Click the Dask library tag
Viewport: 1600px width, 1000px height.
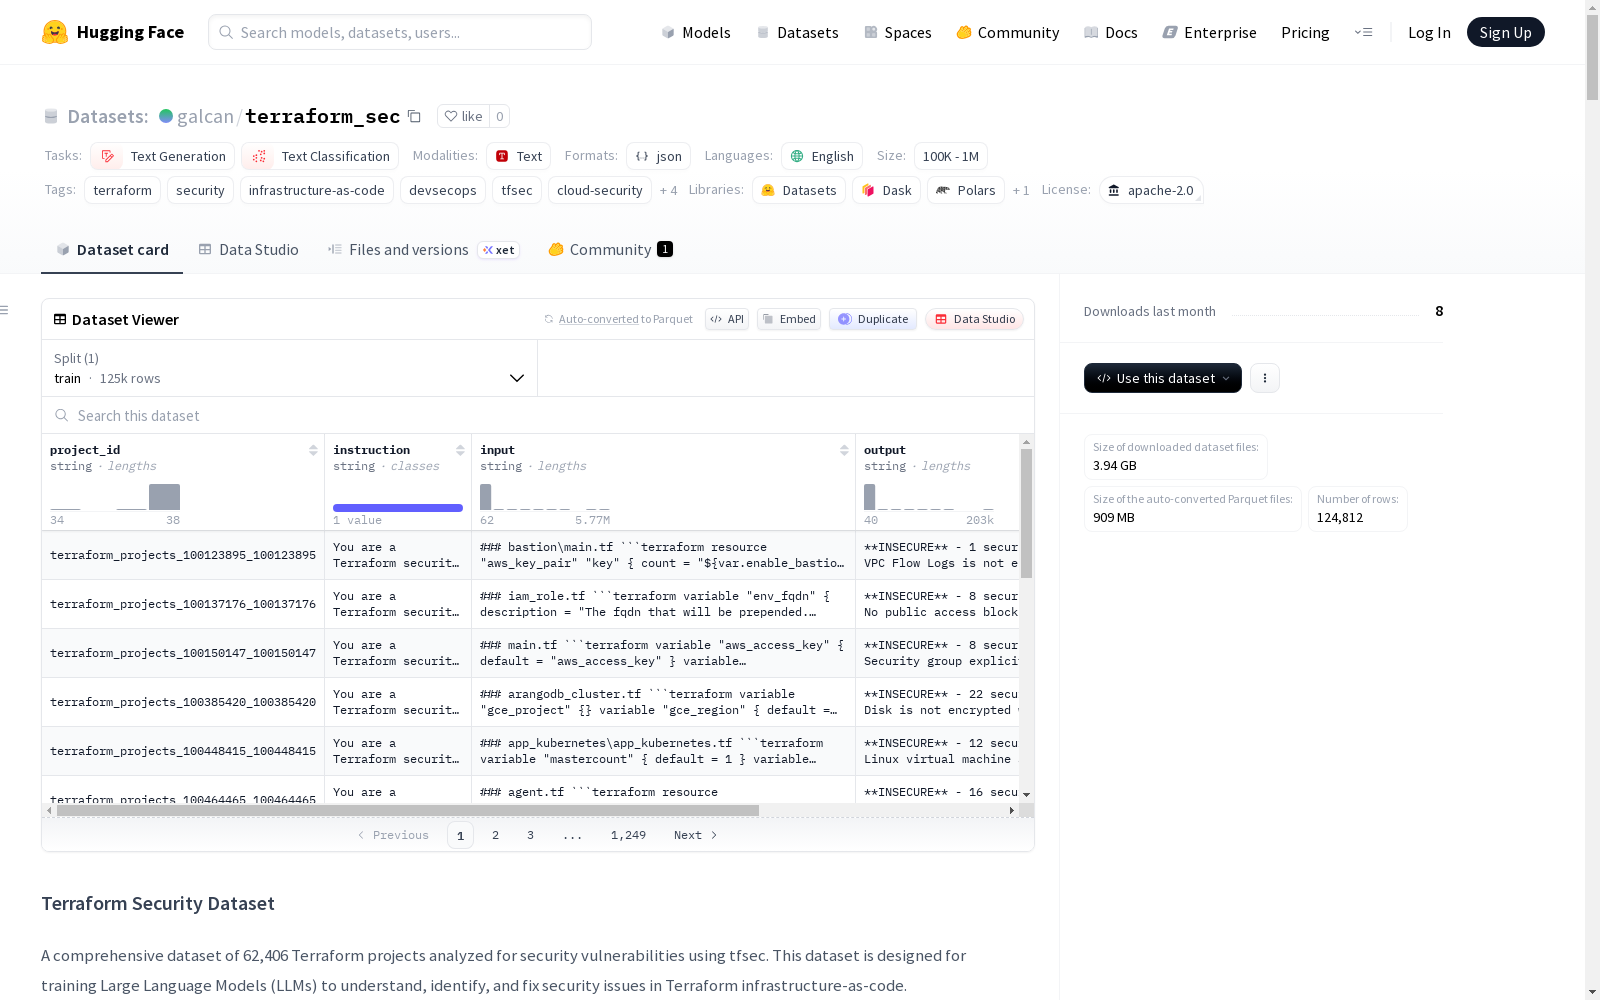[886, 190]
